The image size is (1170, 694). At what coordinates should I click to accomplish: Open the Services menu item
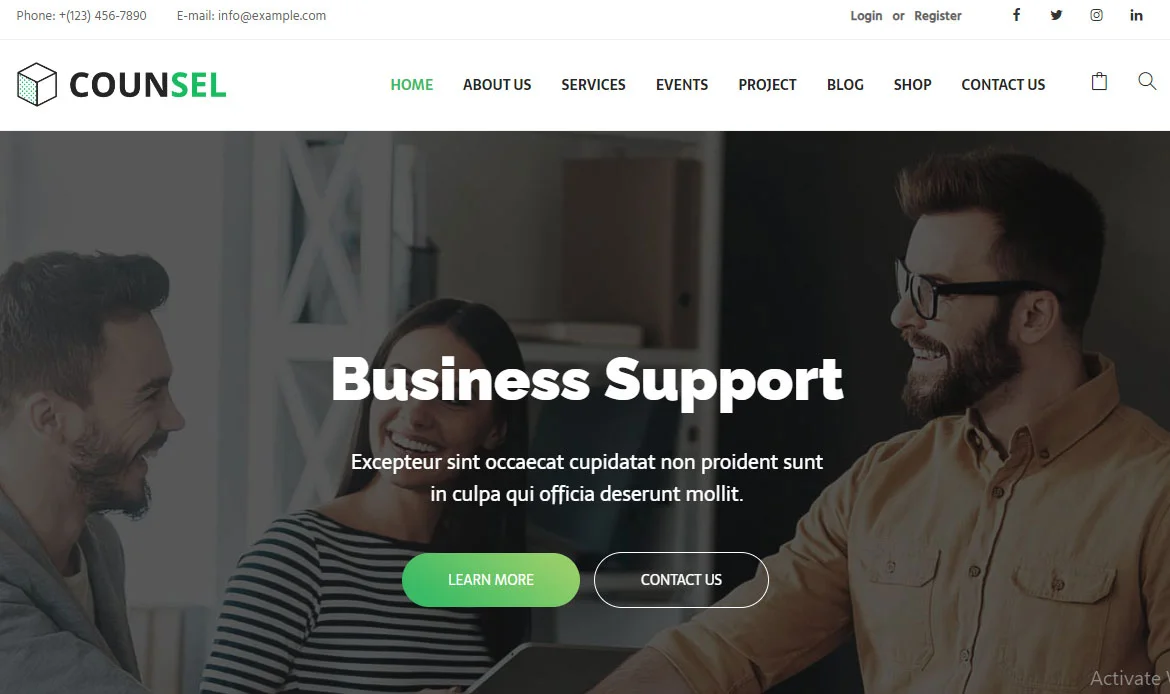pyautogui.click(x=593, y=85)
